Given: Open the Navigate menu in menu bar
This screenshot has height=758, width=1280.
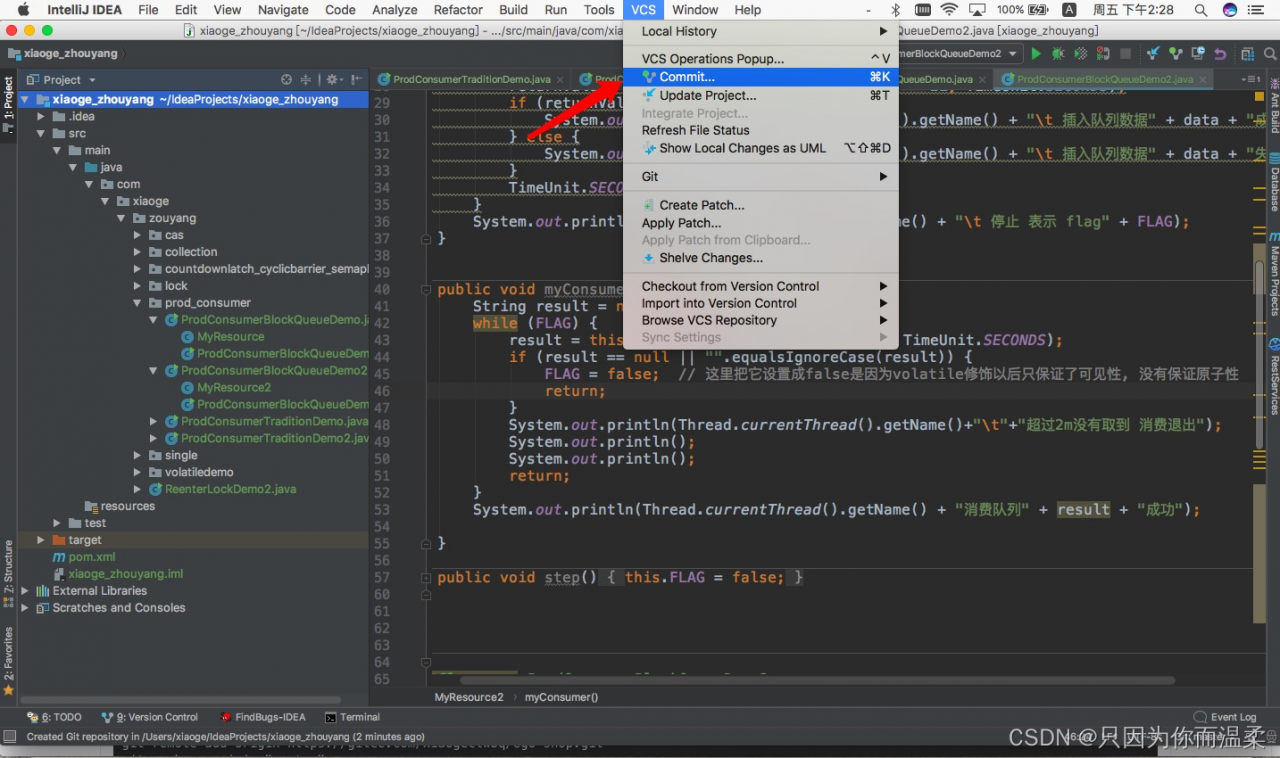Looking at the screenshot, I should (x=283, y=10).
